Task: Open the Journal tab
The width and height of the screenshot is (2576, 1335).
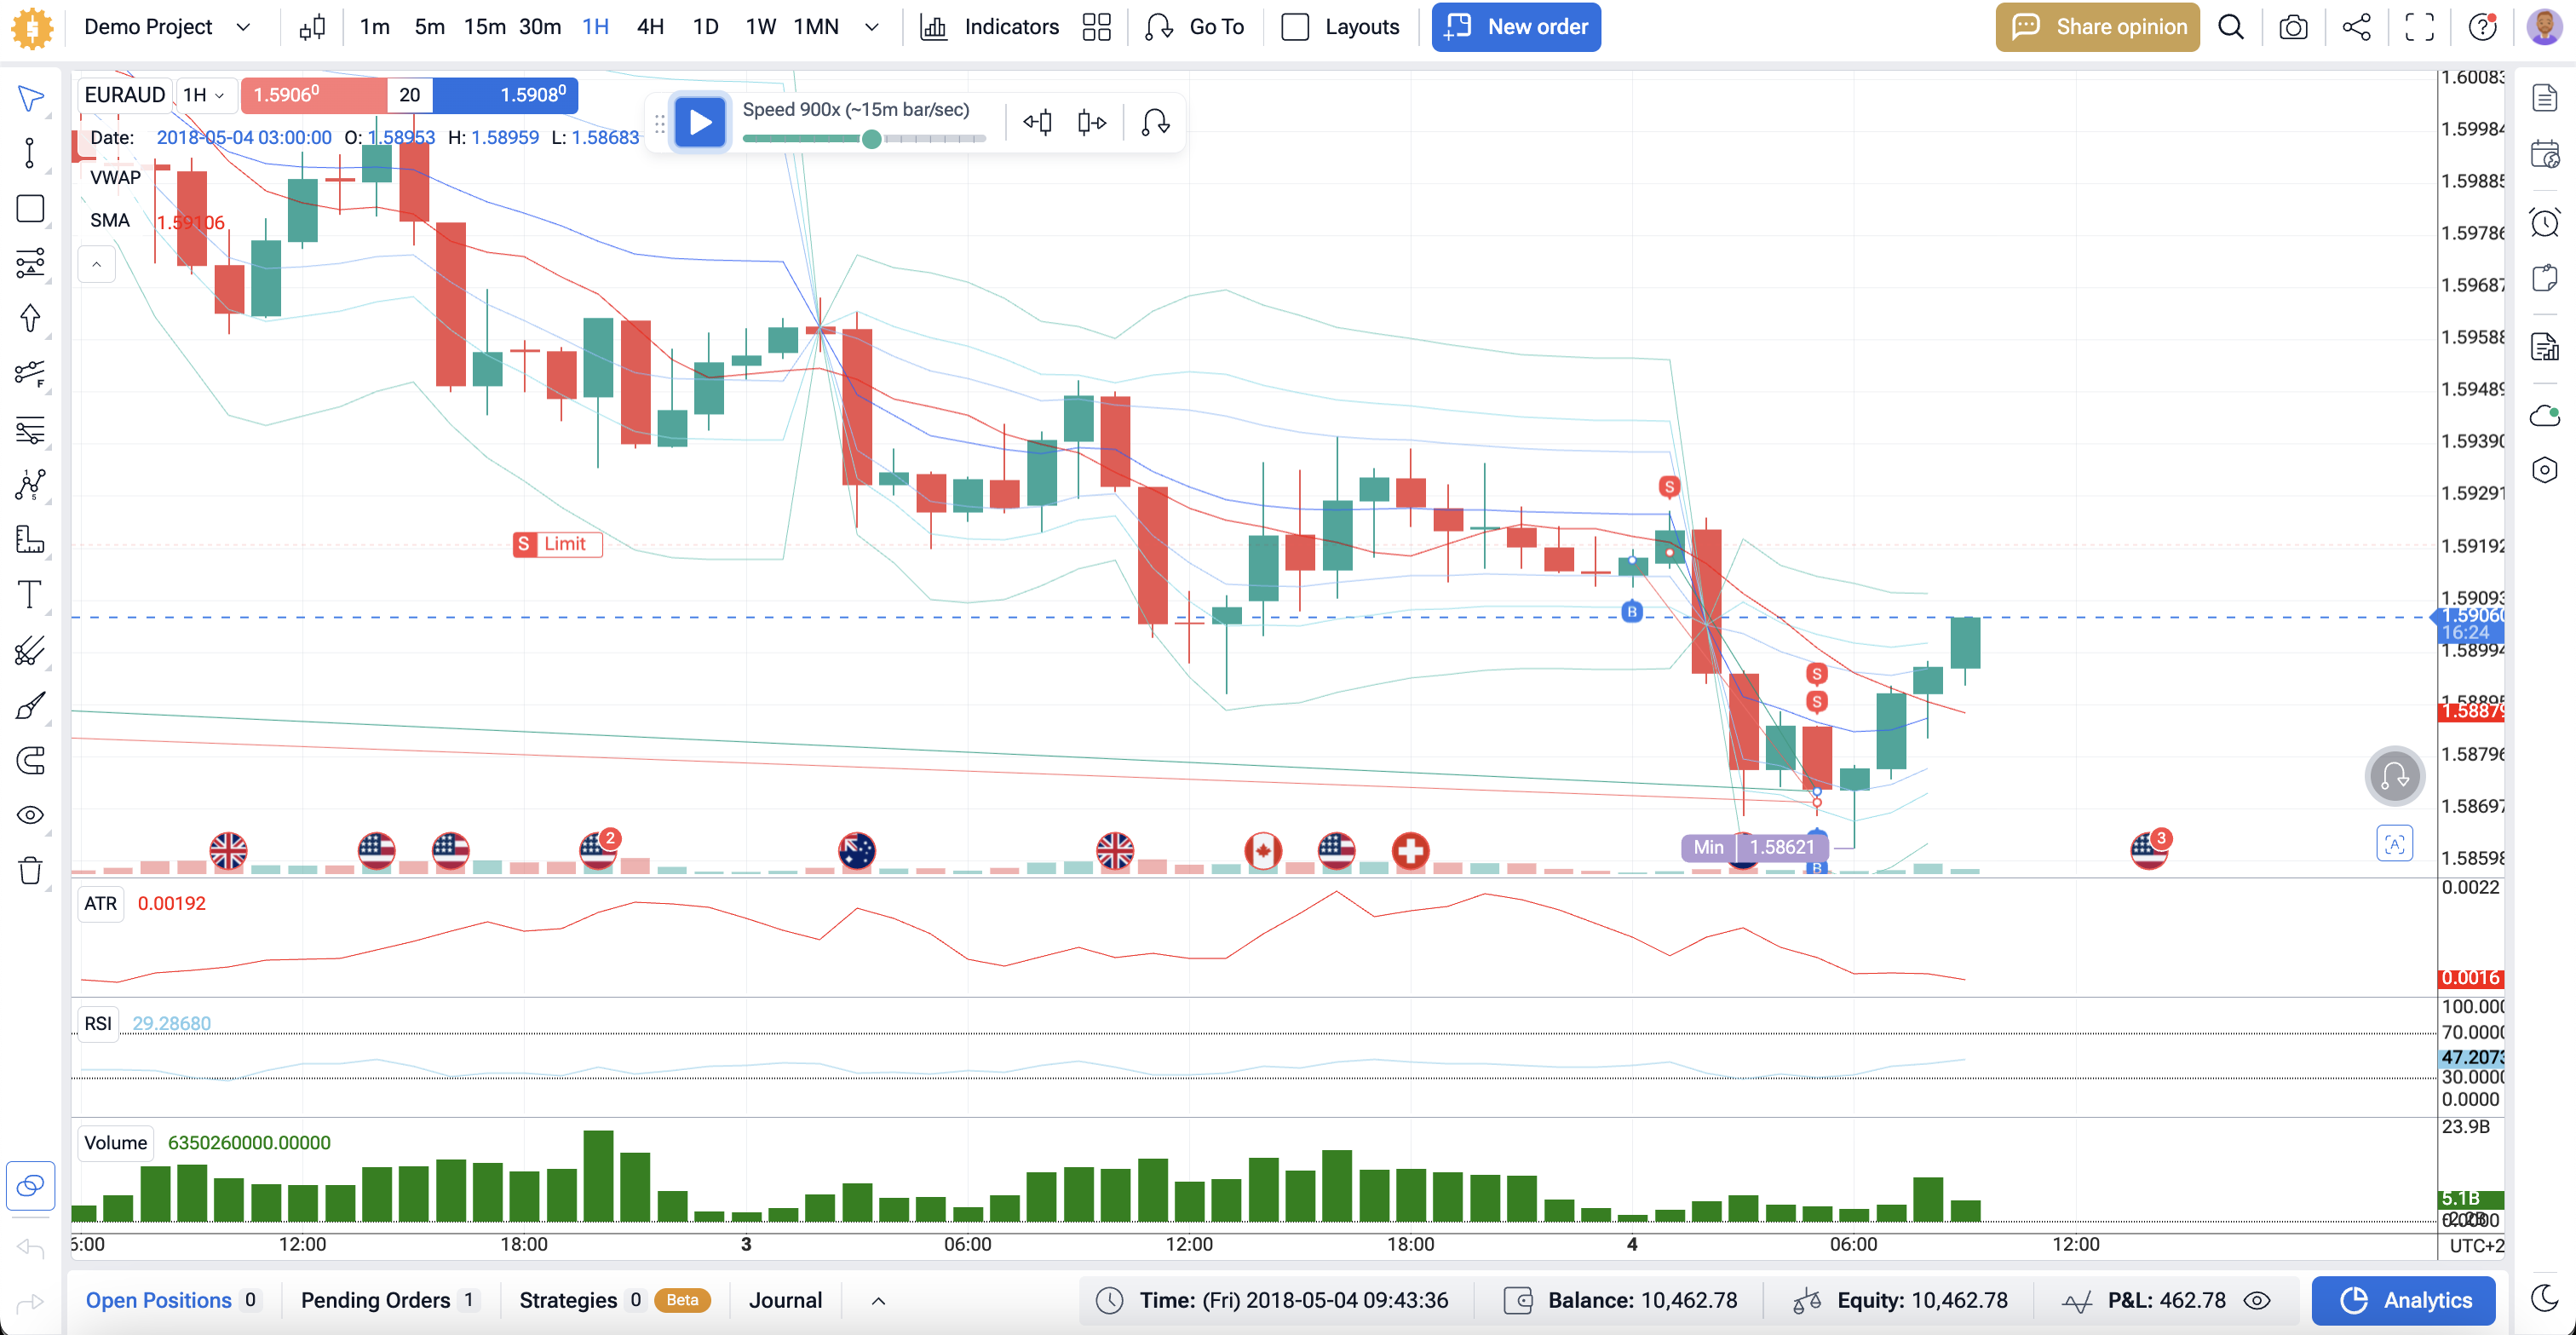Action: point(786,1300)
